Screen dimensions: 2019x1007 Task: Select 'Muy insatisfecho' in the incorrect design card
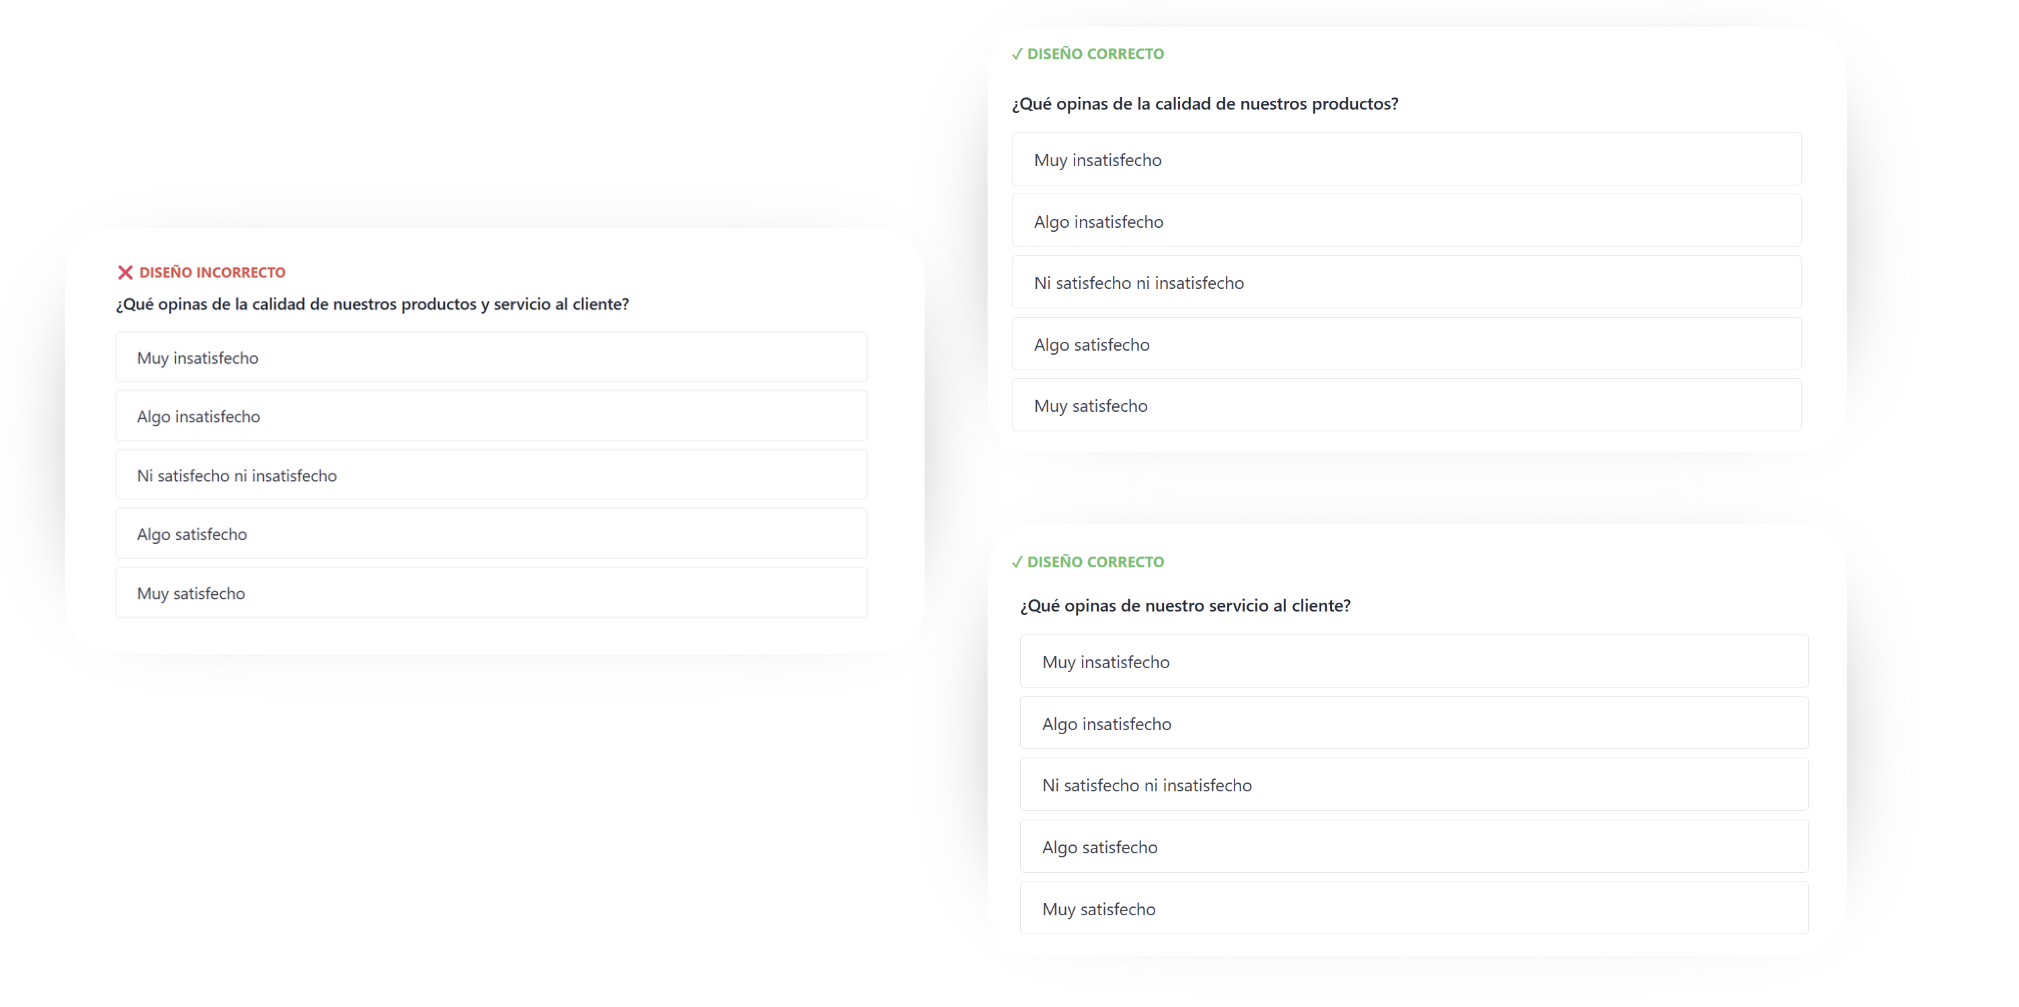point(491,357)
